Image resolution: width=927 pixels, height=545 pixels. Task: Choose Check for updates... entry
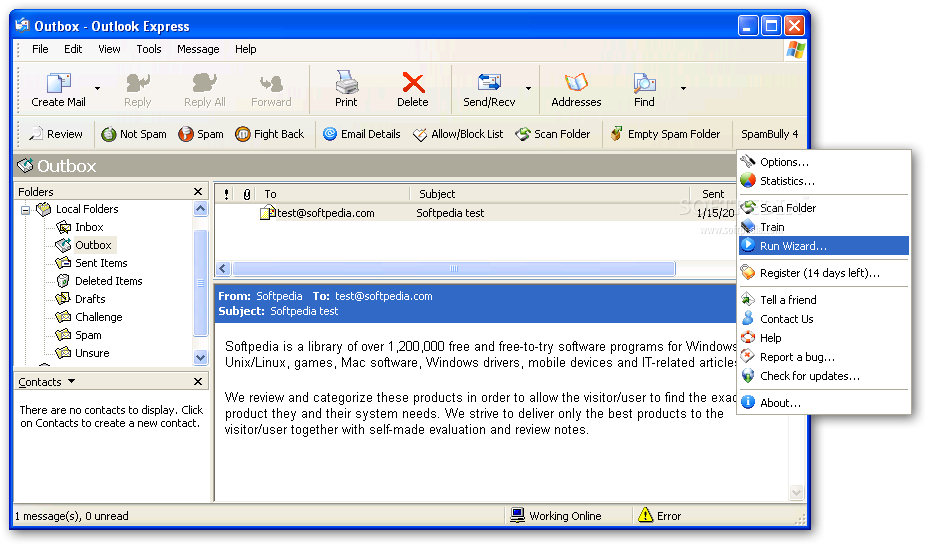(x=824, y=375)
